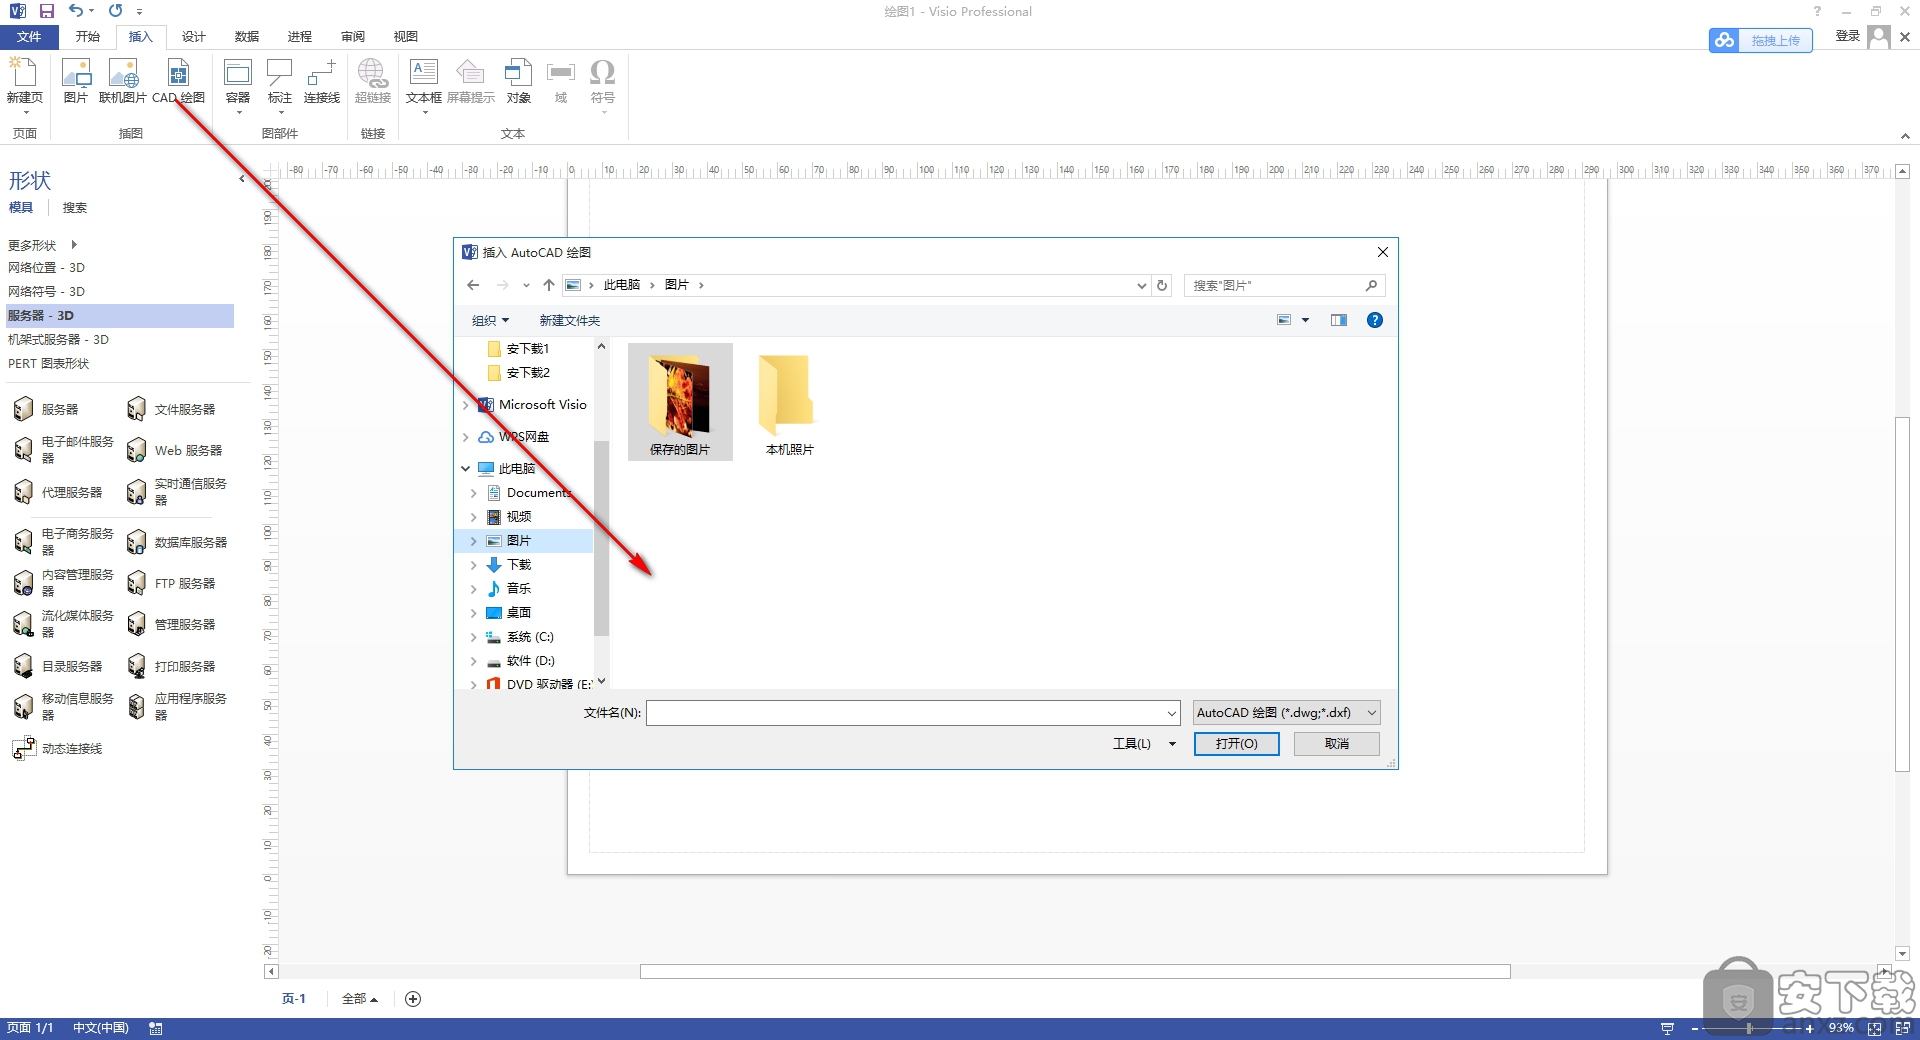Select the 本机照片 folder thumbnail
The height and width of the screenshot is (1040, 1920).
click(x=790, y=402)
